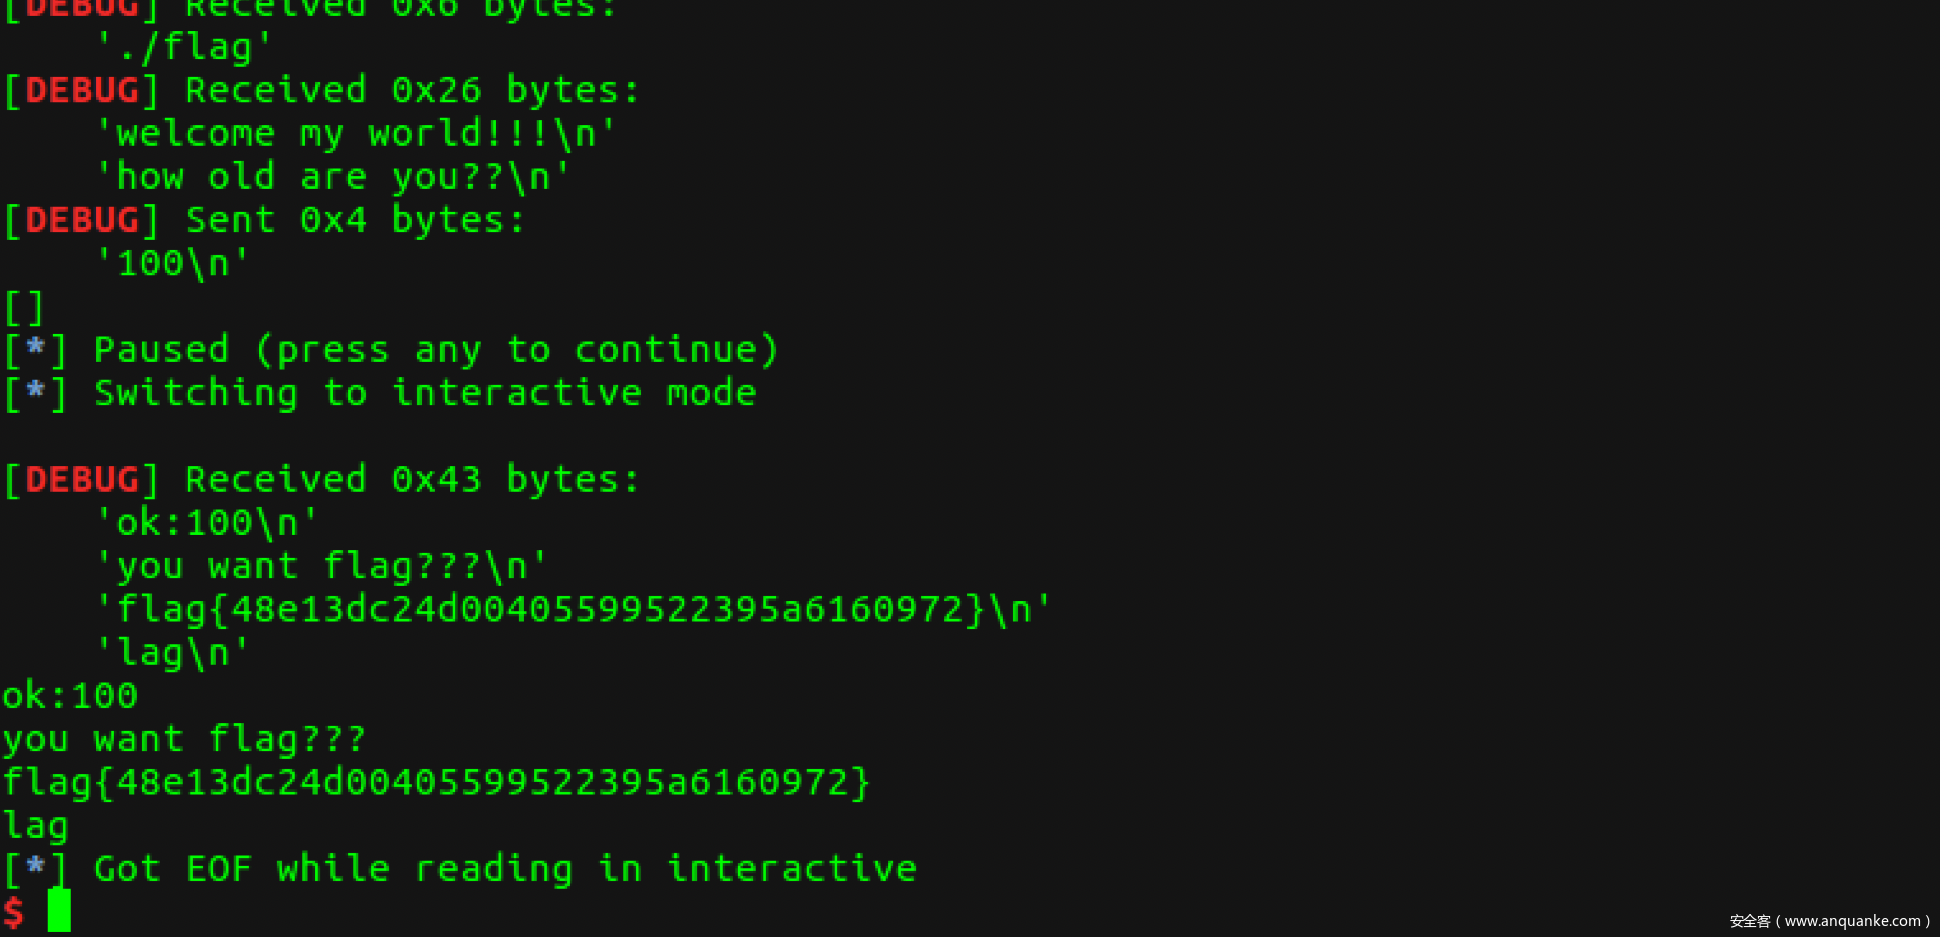This screenshot has width=1946, height=940.
Task: Click the quoted 'lag\n' debug string
Action: coord(173,653)
